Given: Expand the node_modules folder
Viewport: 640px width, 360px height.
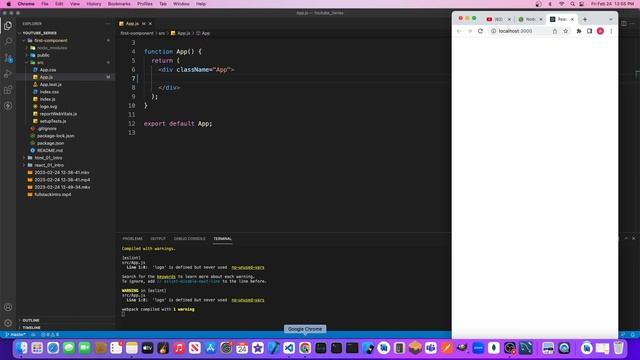Looking at the screenshot, I should (x=27, y=48).
